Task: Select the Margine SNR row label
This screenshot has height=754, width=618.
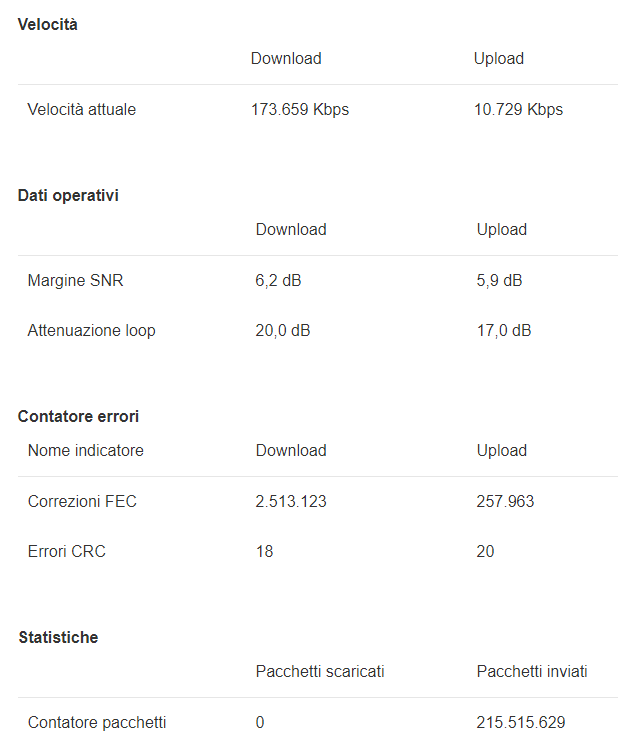Action: [76, 281]
